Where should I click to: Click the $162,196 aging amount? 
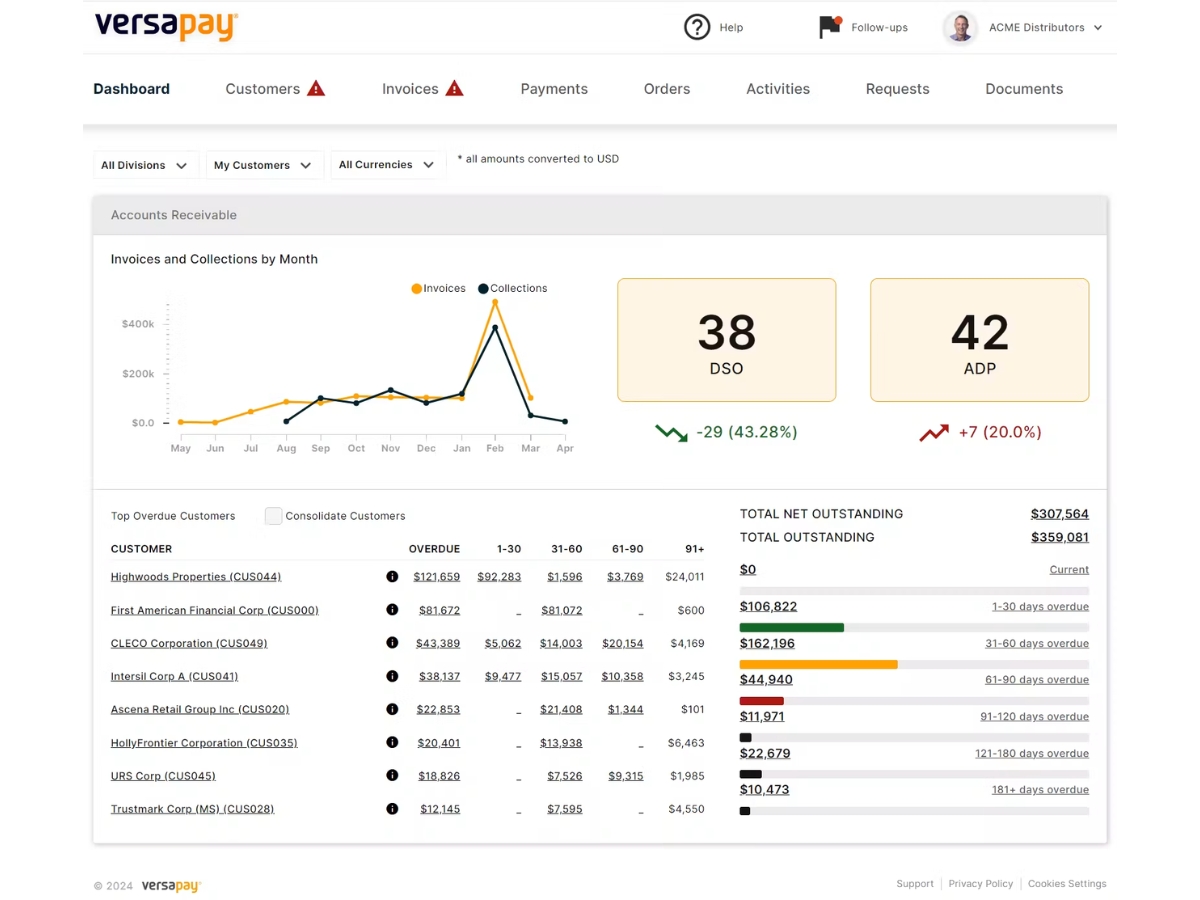pyautogui.click(x=768, y=643)
